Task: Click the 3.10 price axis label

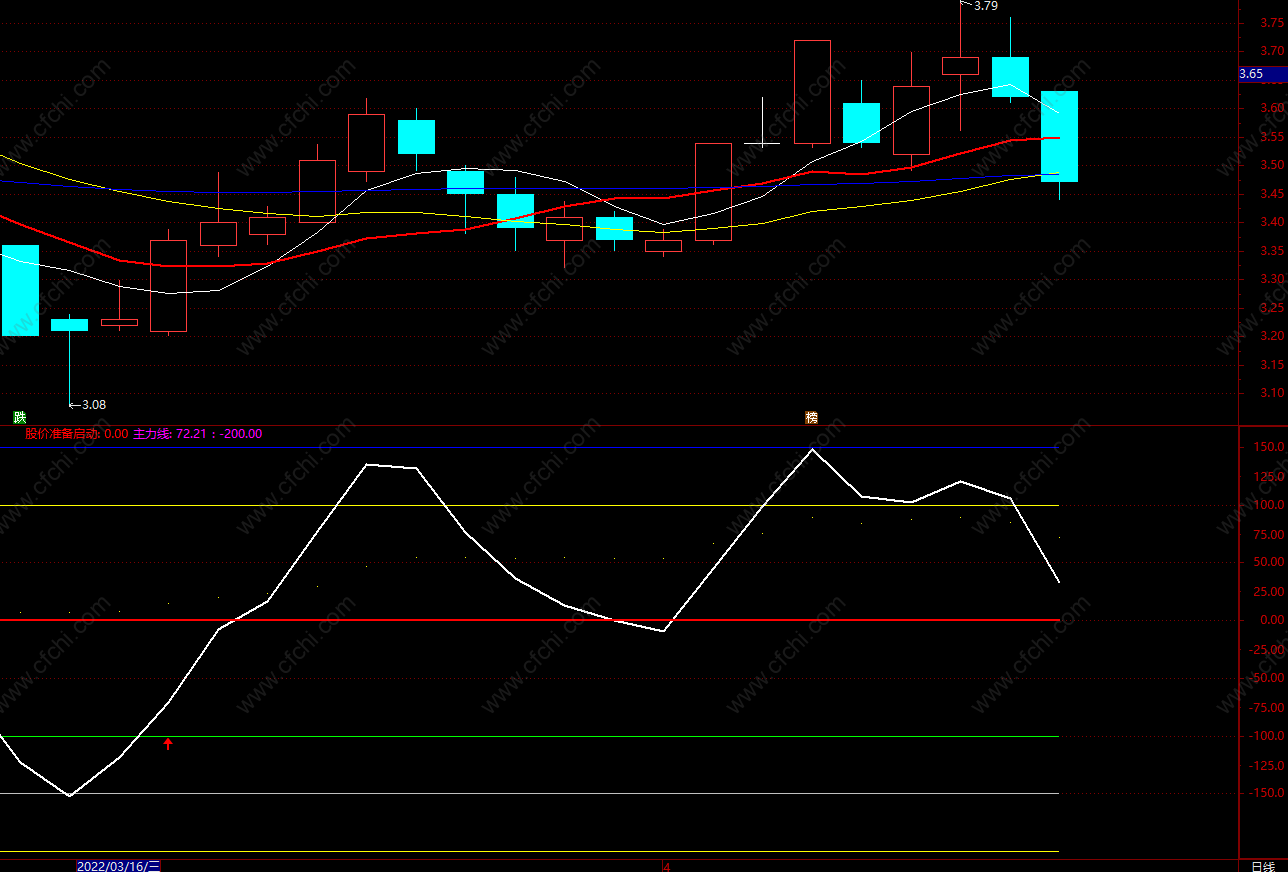Action: tap(1273, 393)
